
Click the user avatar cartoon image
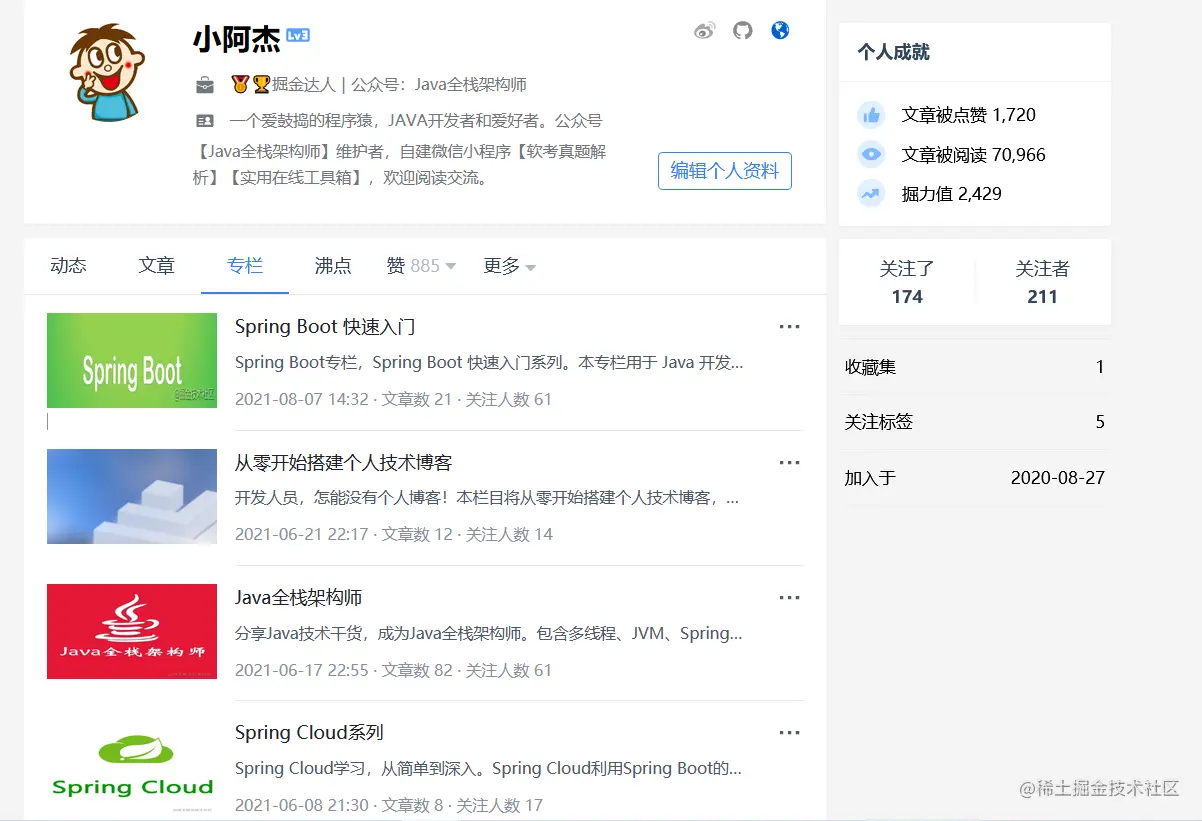coord(108,73)
